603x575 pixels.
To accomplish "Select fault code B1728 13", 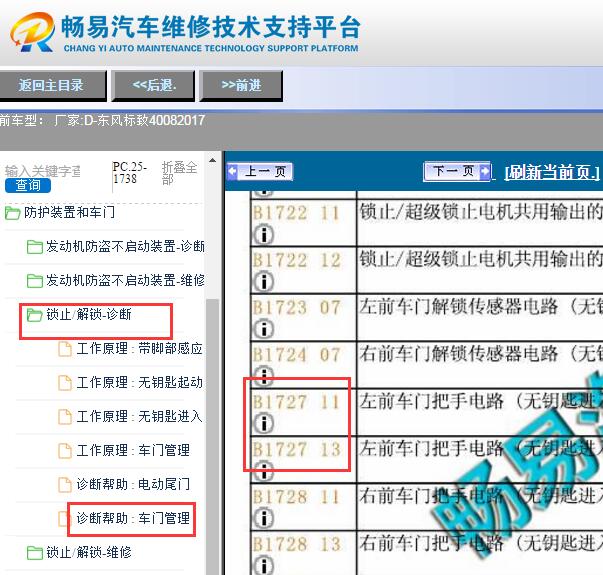I will tap(297, 544).
